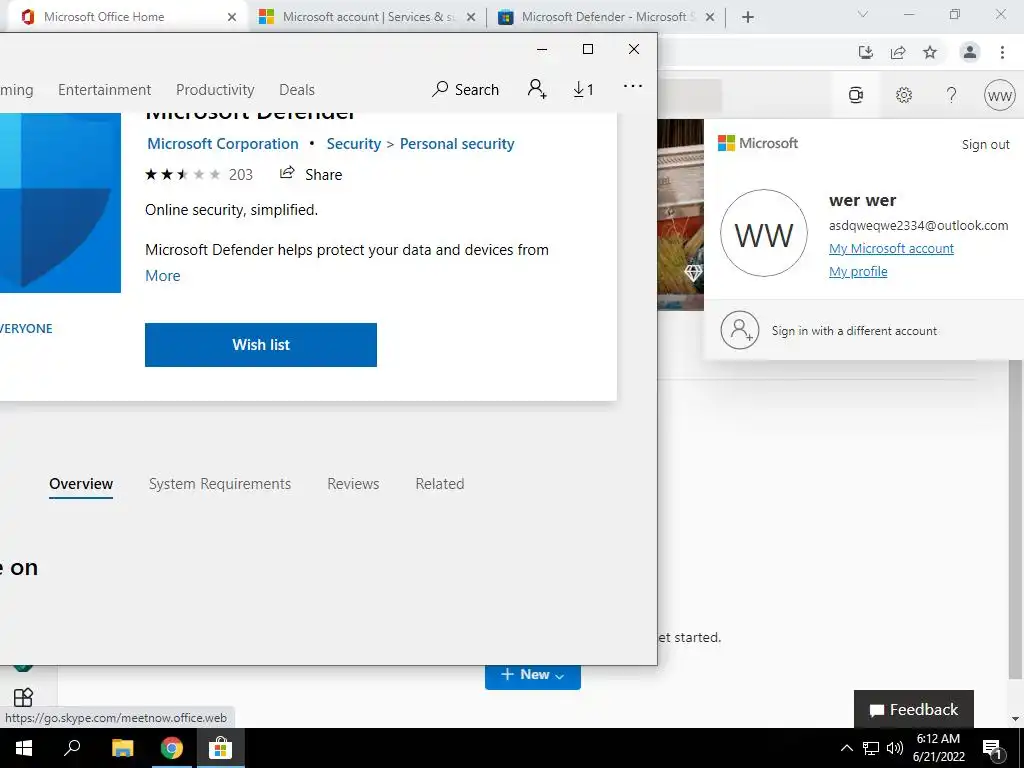
Task: Click the Wish list button
Action: click(261, 345)
